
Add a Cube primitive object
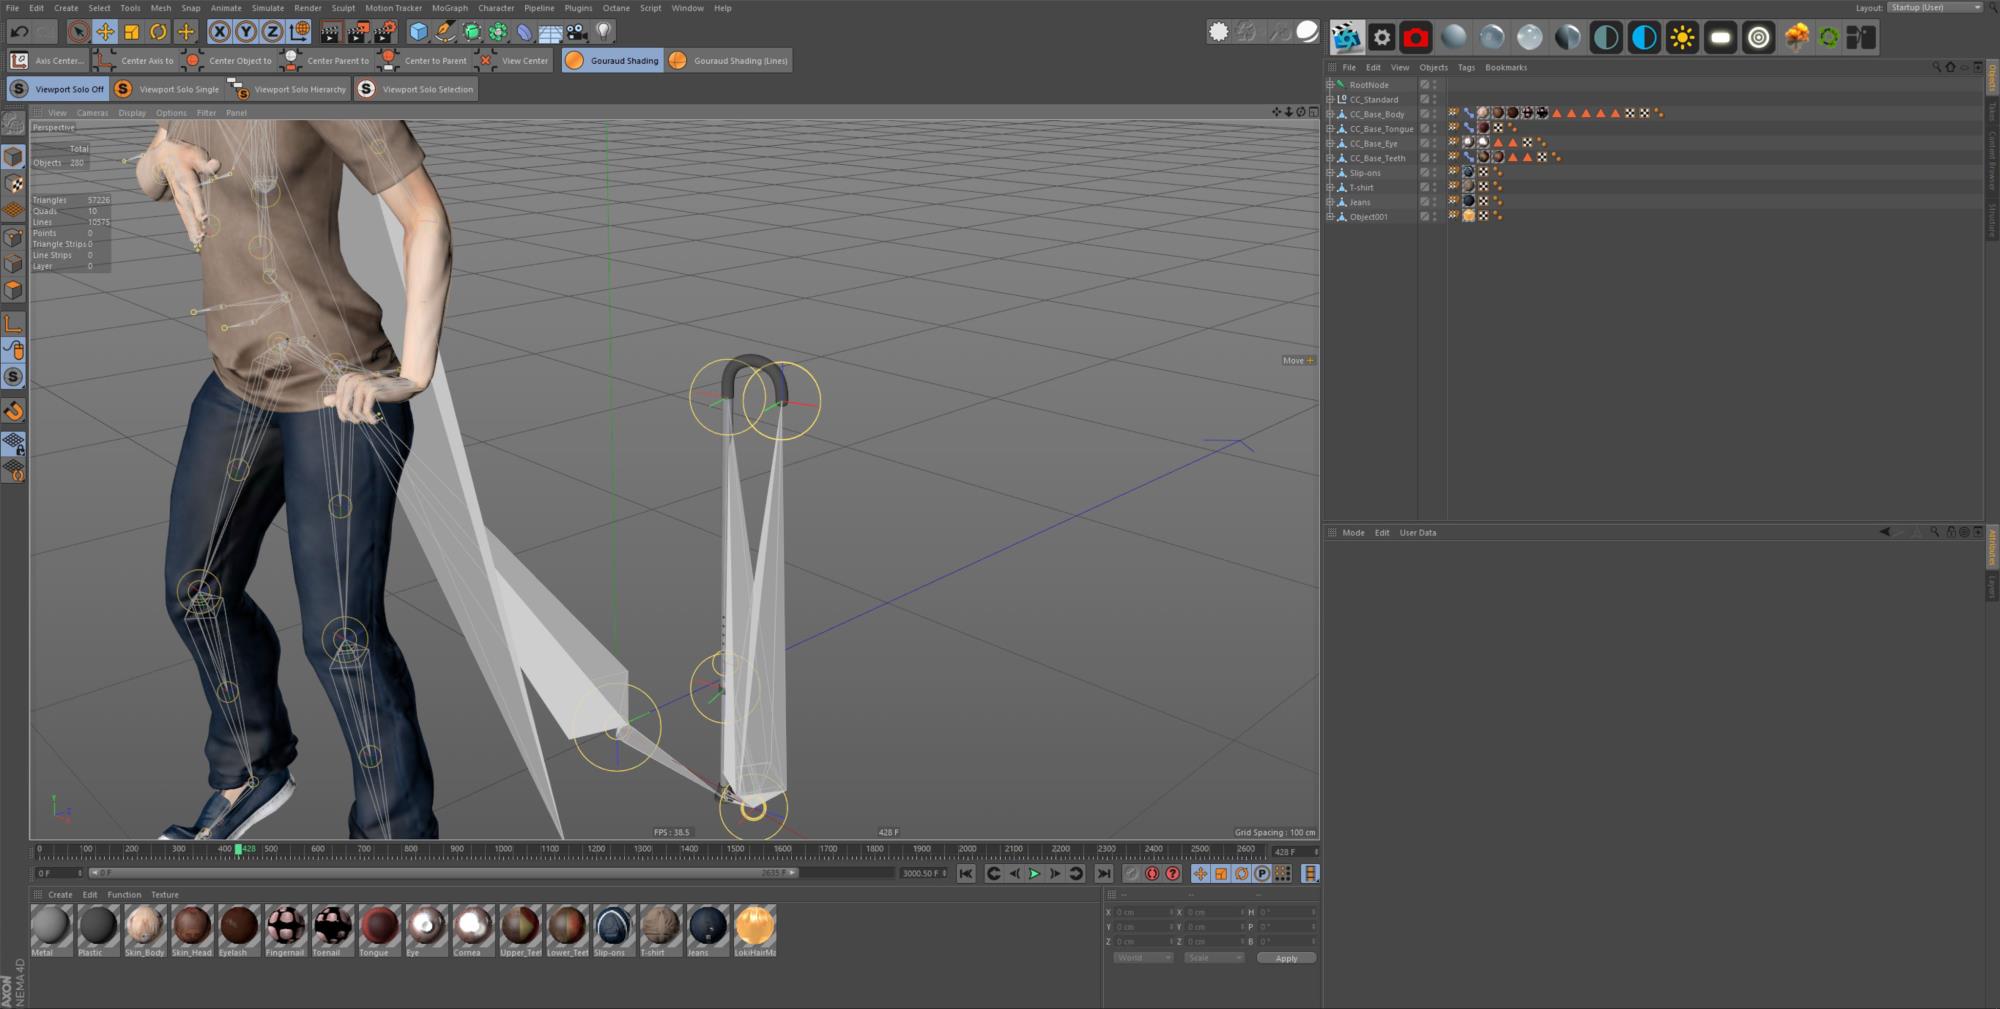pos(419,32)
